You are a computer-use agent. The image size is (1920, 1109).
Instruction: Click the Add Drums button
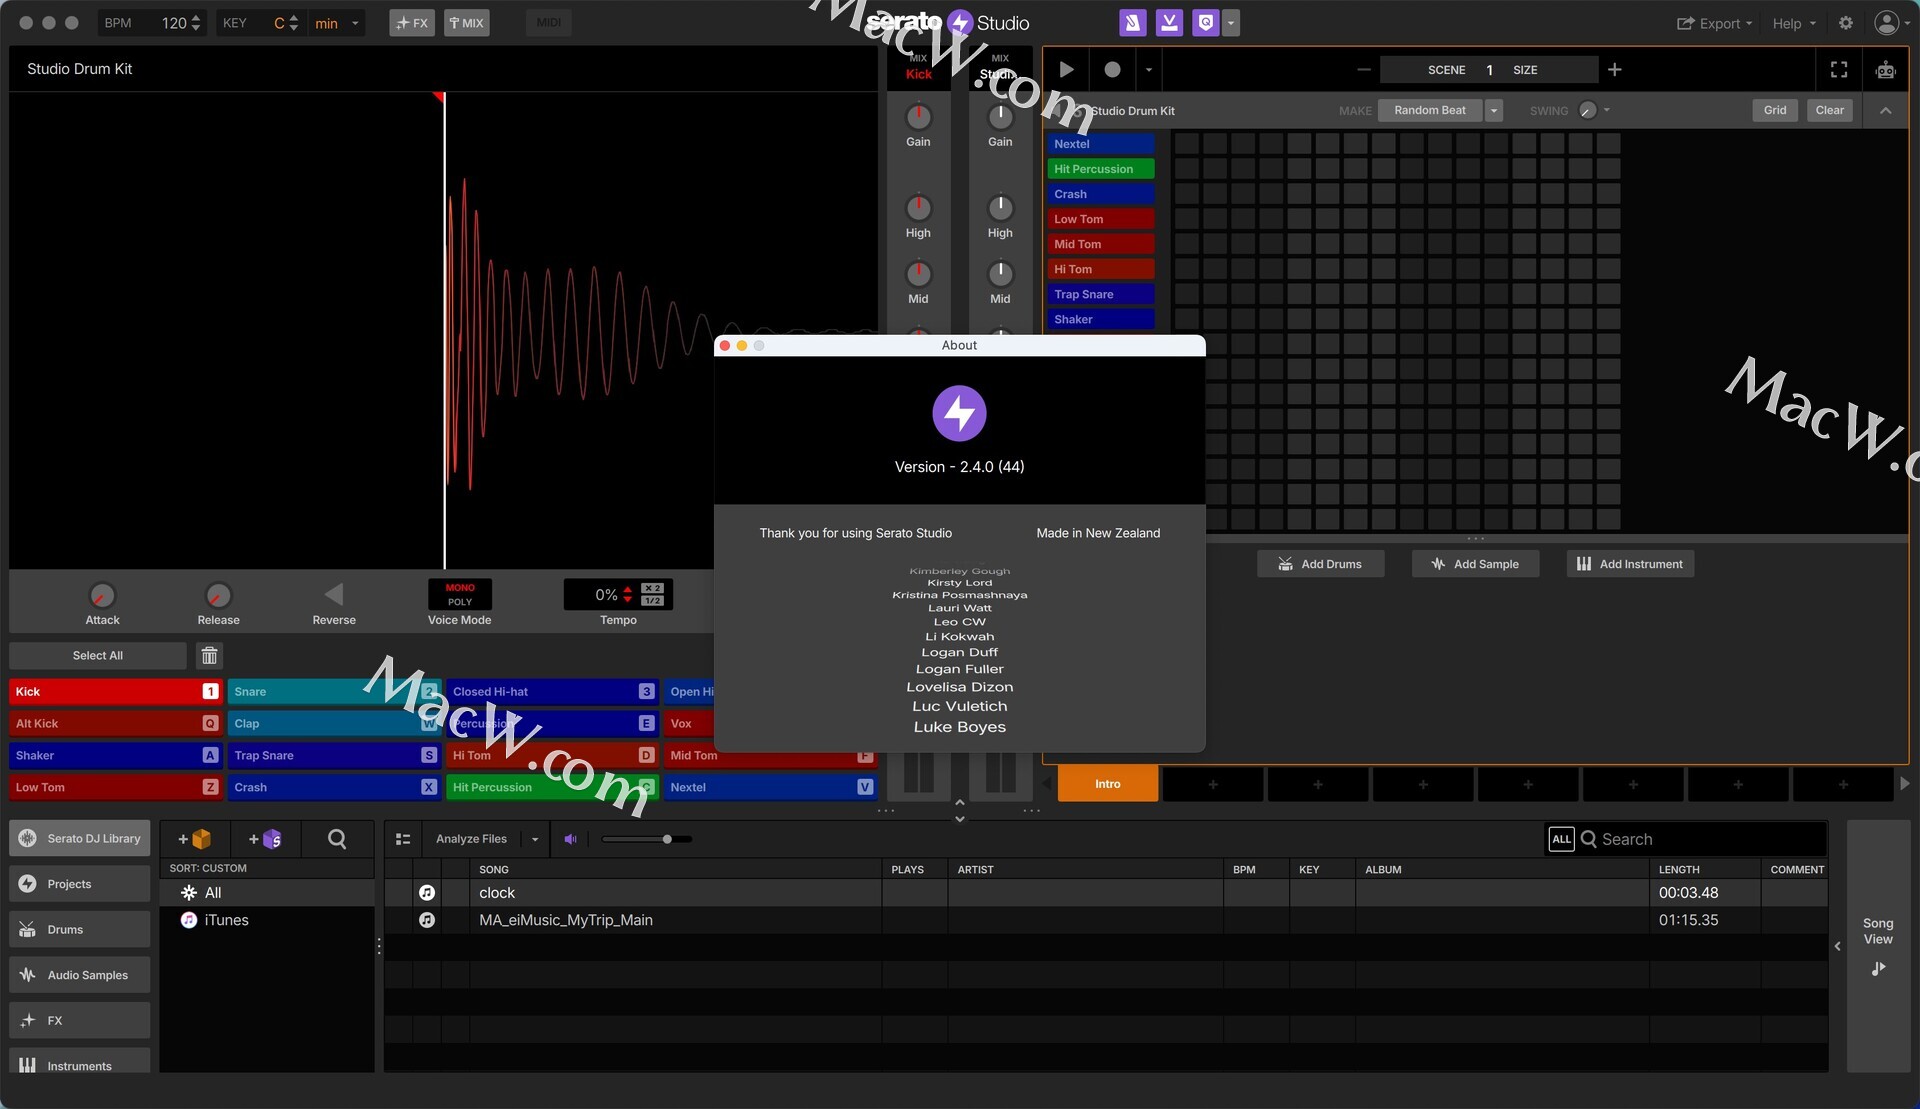(x=1321, y=564)
